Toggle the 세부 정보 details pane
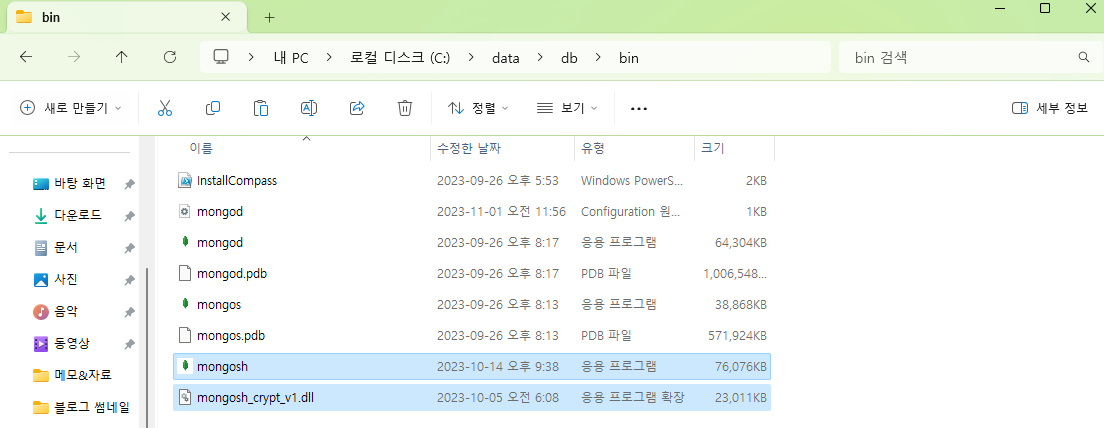The width and height of the screenshot is (1104, 428). (1050, 108)
